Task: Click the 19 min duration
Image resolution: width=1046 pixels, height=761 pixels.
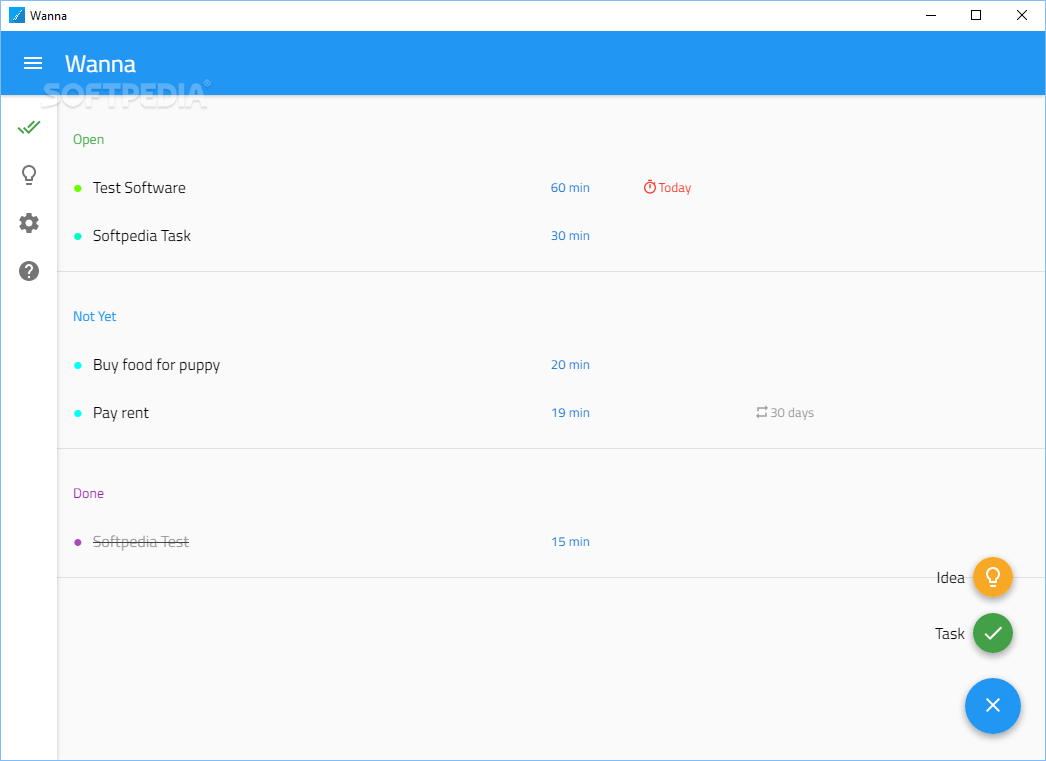Action: (x=570, y=412)
